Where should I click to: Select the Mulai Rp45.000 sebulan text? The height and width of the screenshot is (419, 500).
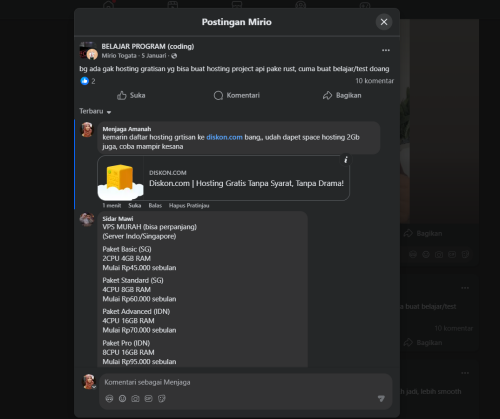pyautogui.click(x=139, y=268)
